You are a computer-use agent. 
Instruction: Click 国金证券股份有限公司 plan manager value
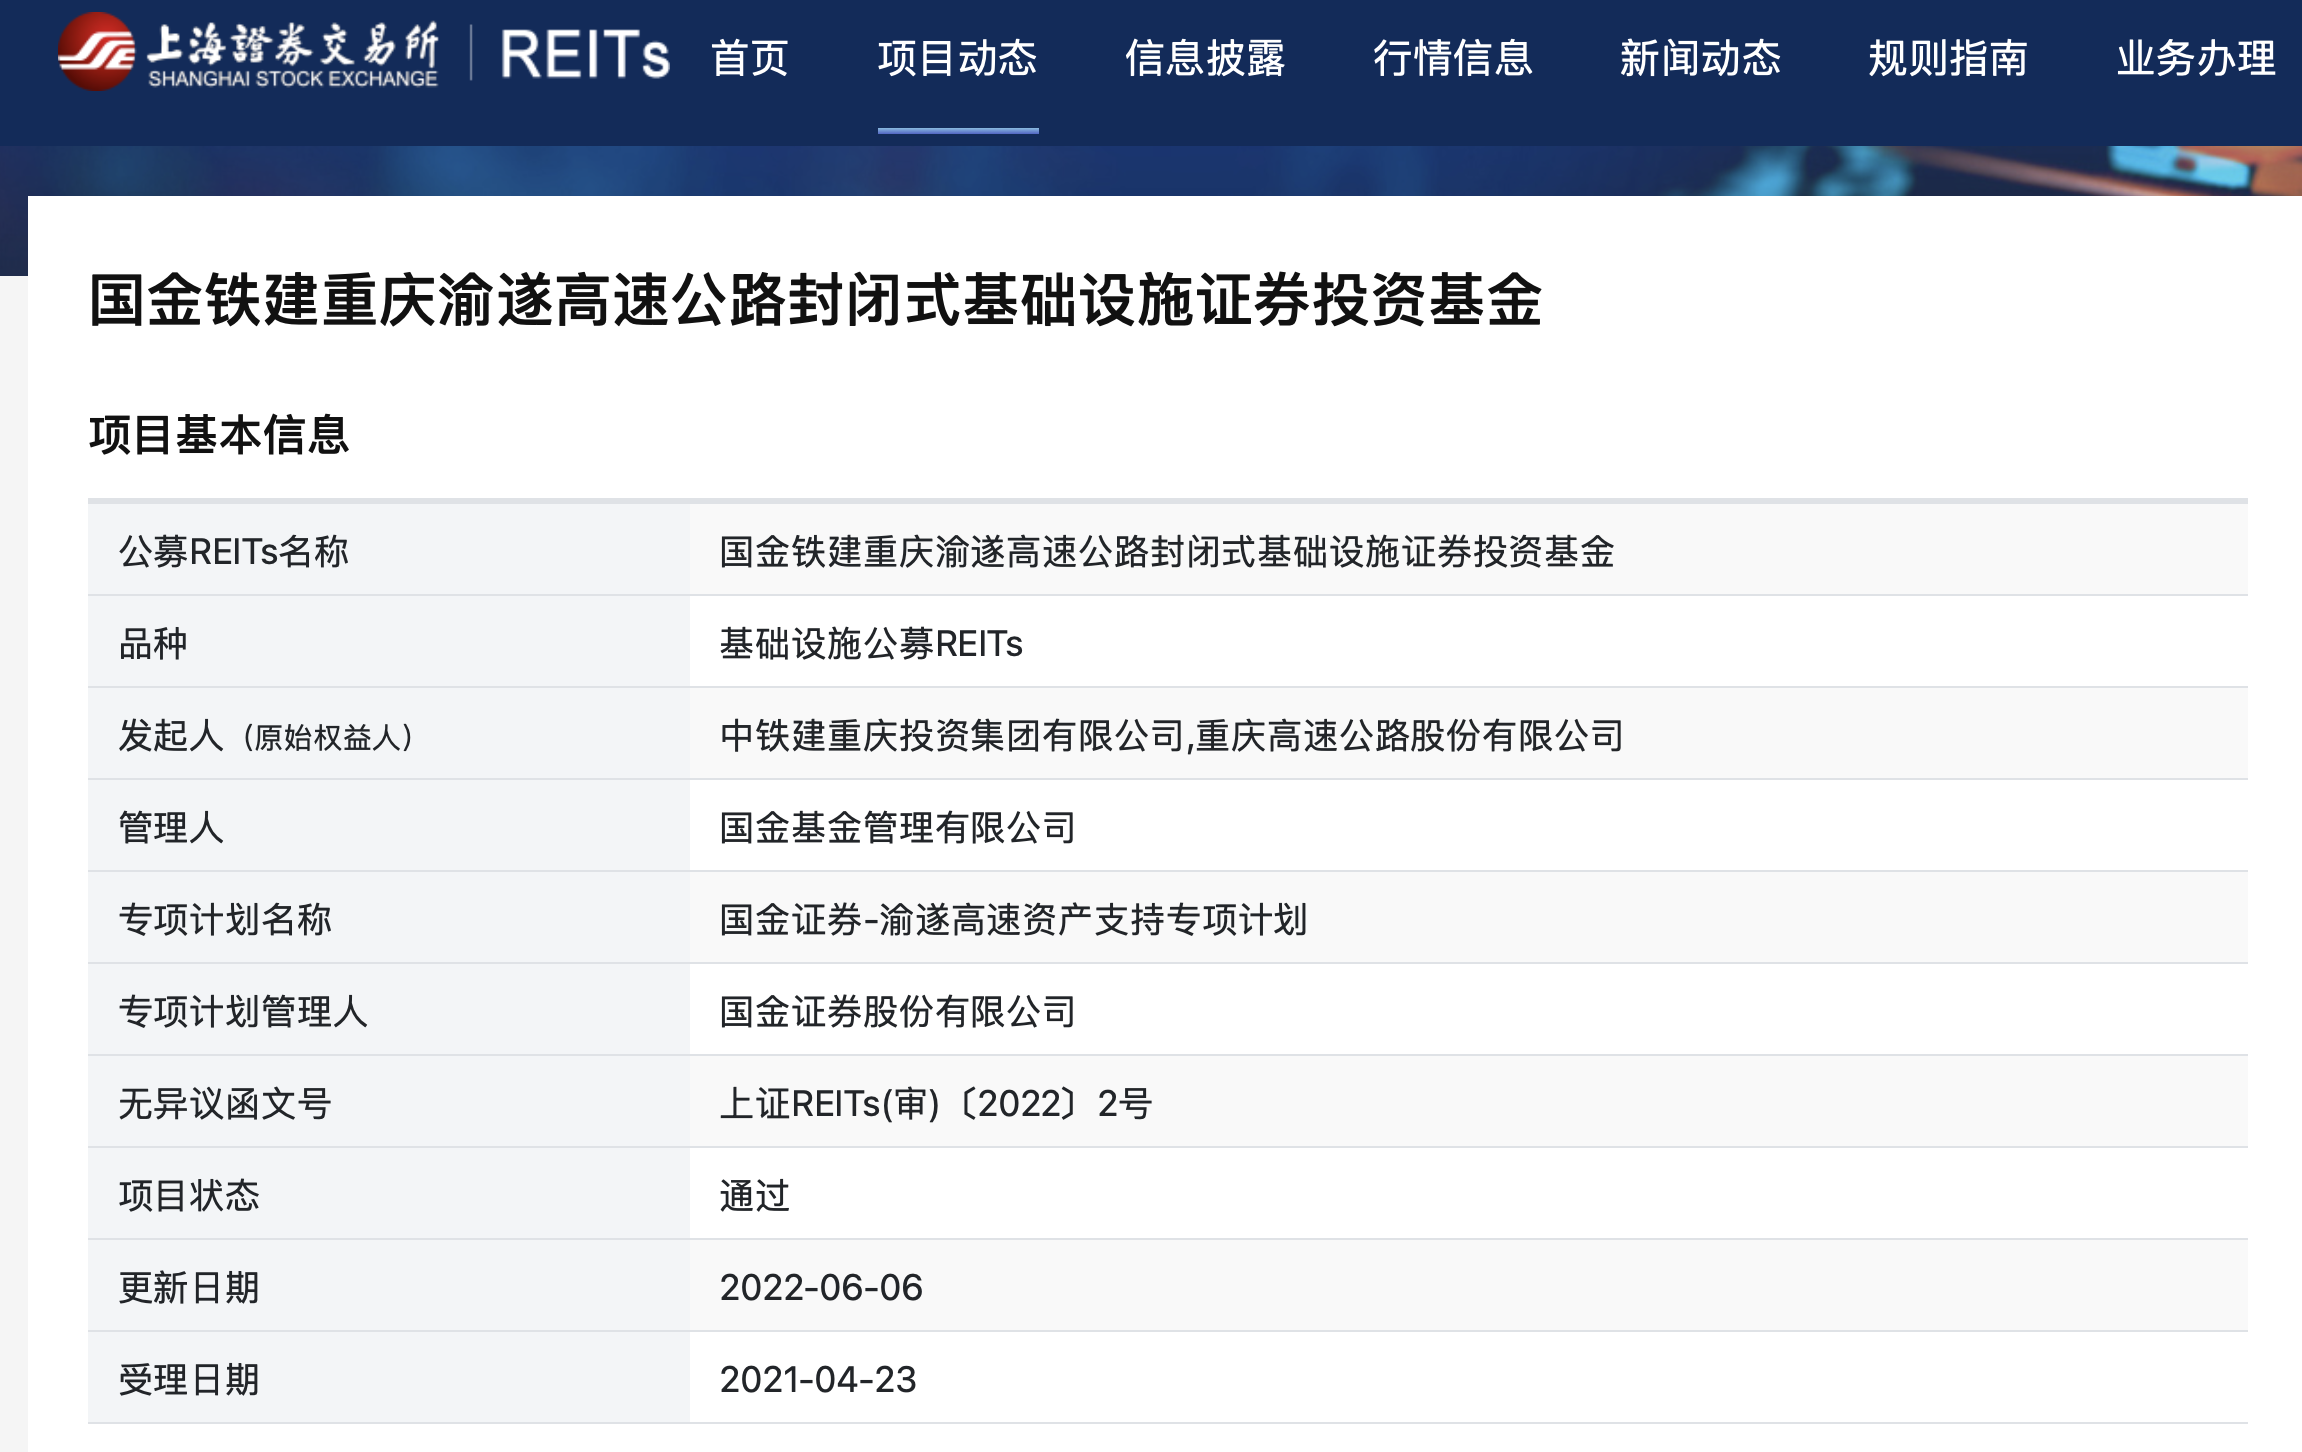point(898,1012)
